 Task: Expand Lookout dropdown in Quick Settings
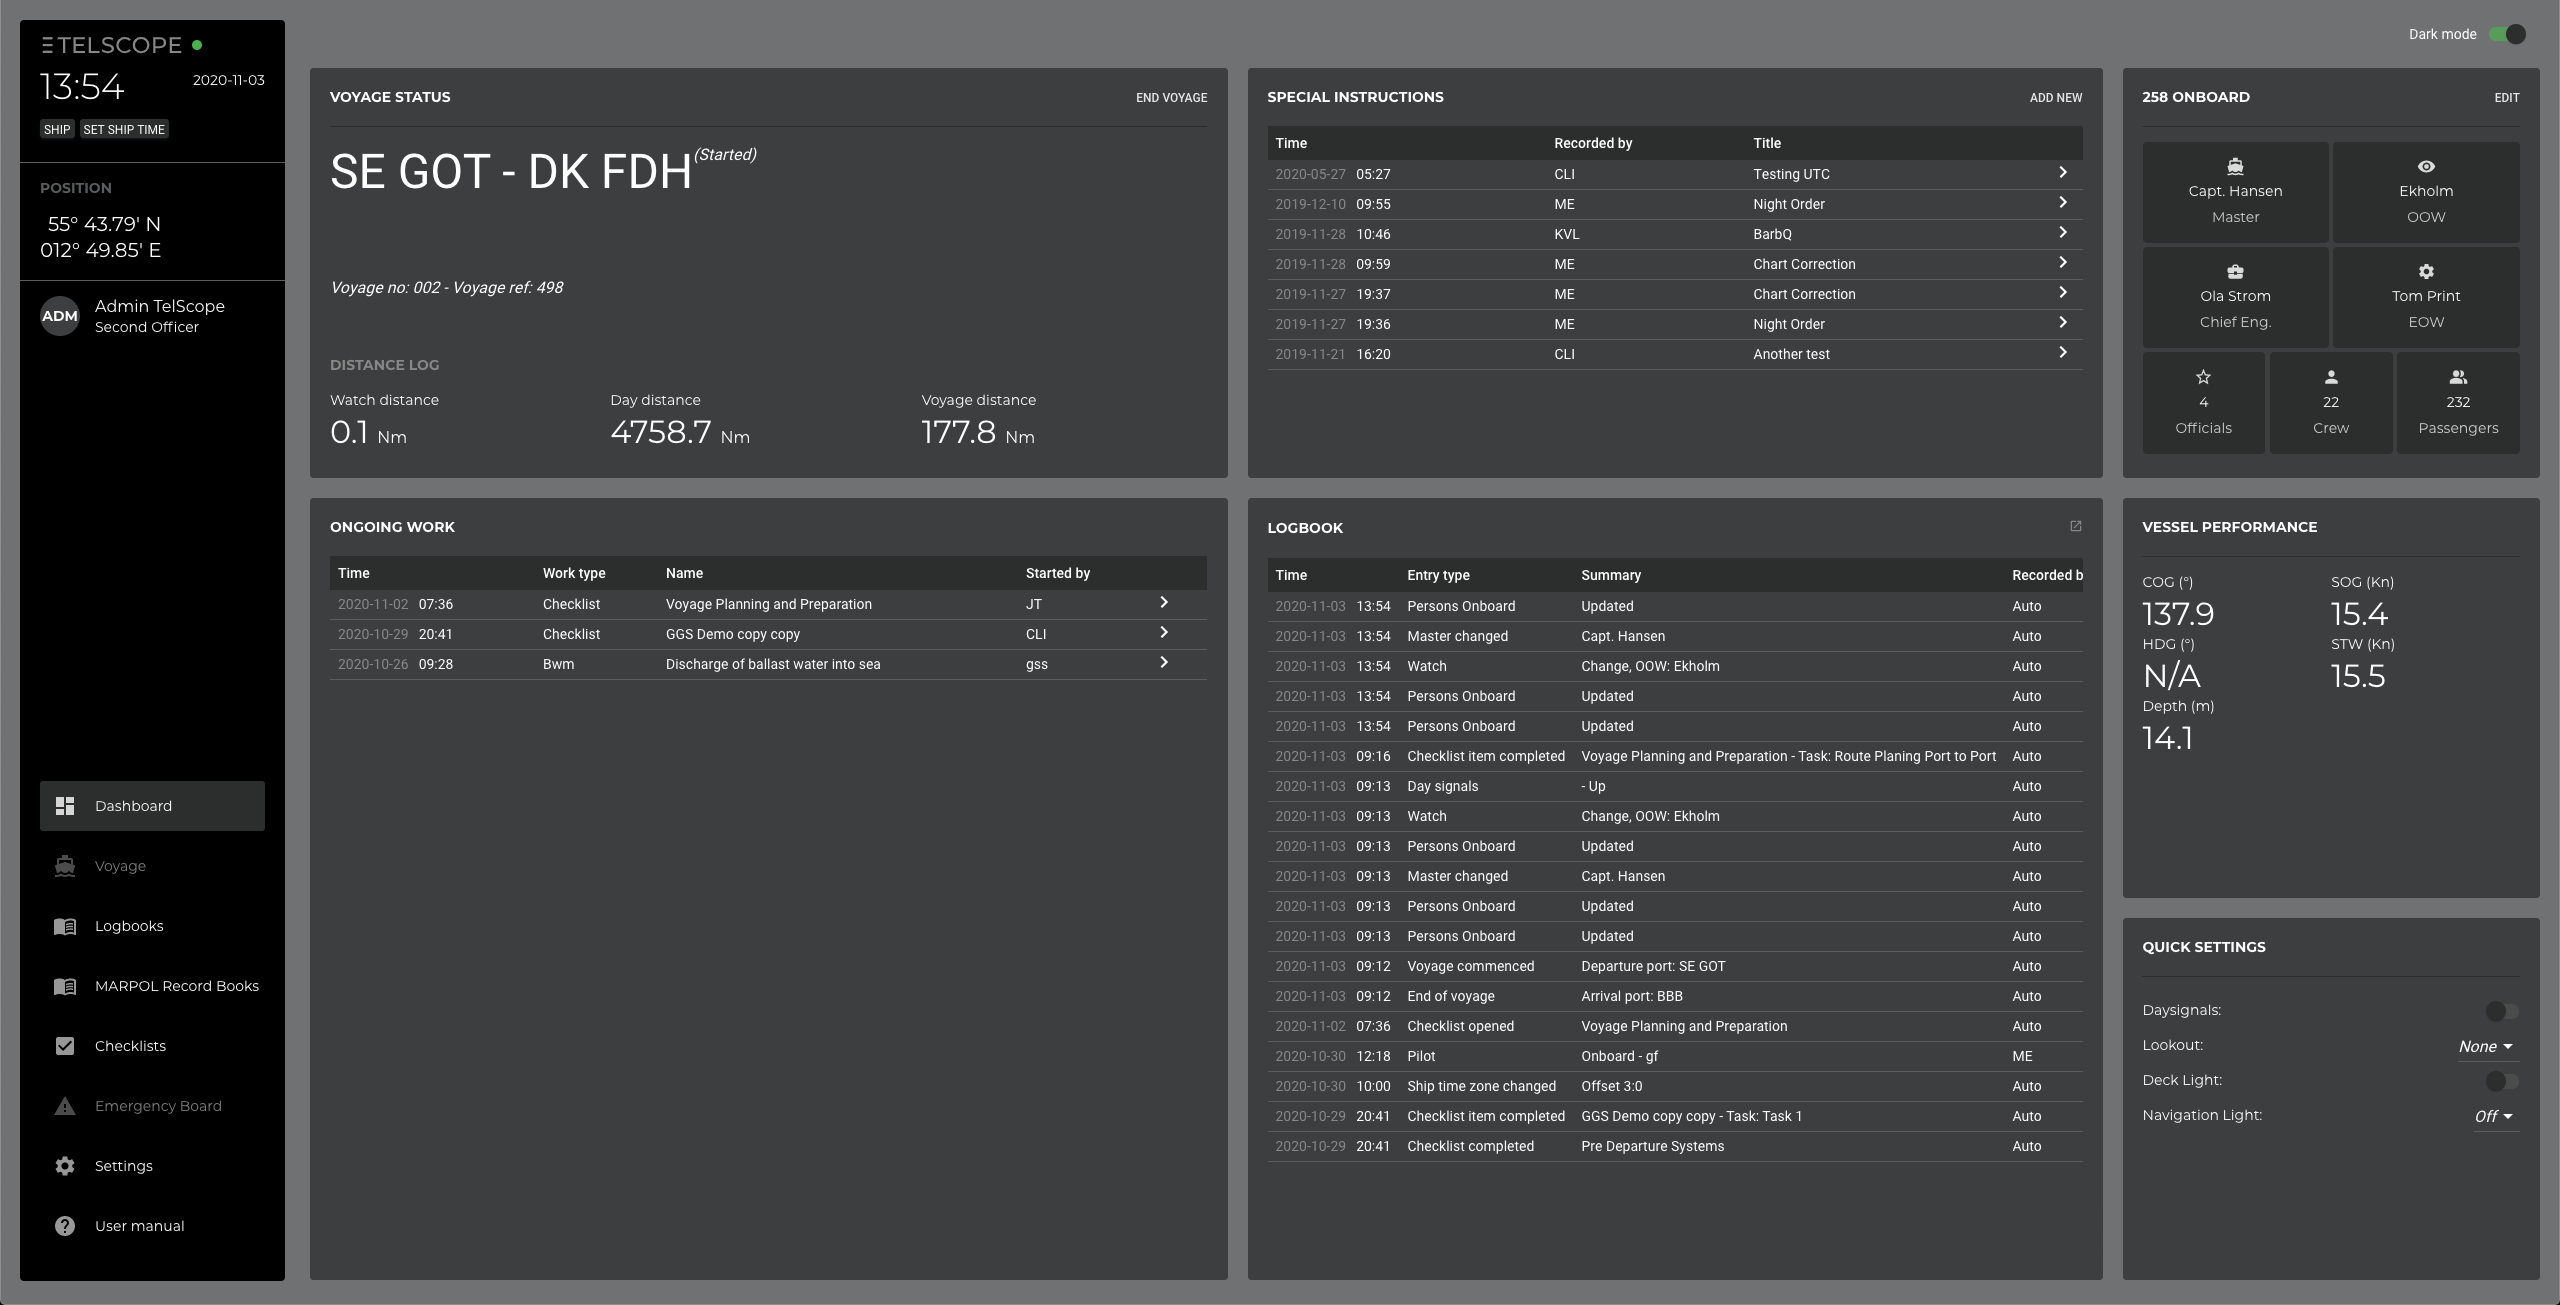[2487, 1045]
